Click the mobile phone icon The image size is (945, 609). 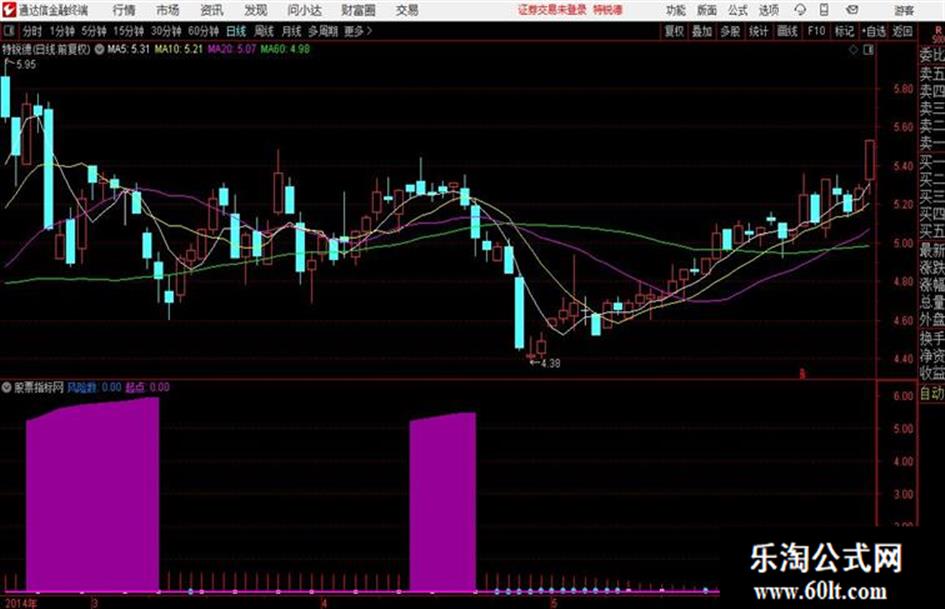[x=824, y=10]
